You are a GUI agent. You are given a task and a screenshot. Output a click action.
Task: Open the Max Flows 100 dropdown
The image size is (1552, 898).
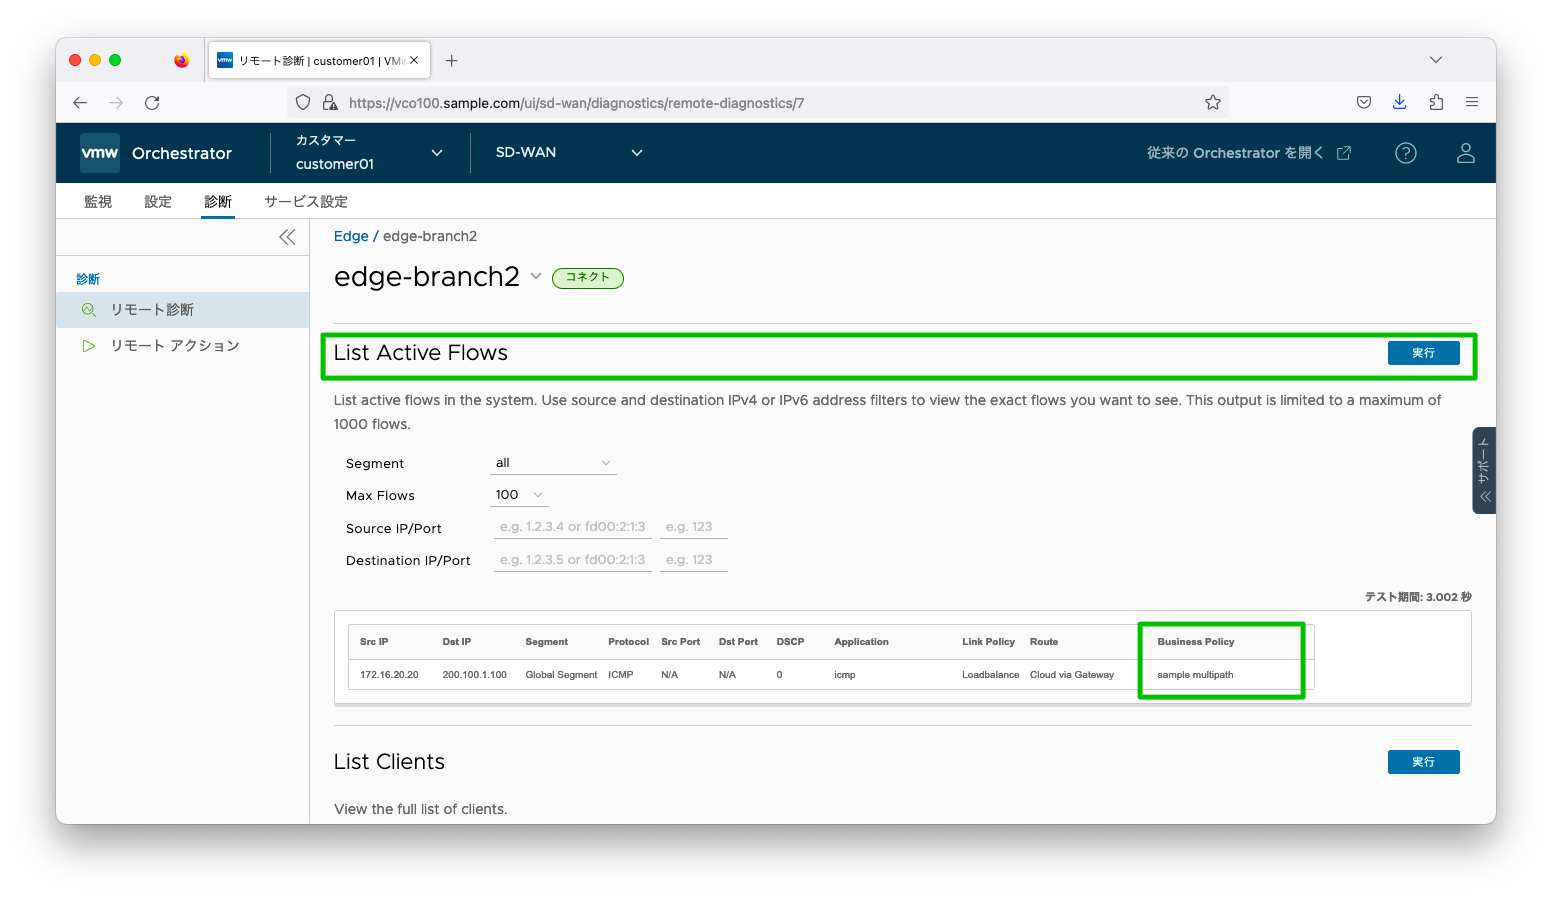(520, 495)
